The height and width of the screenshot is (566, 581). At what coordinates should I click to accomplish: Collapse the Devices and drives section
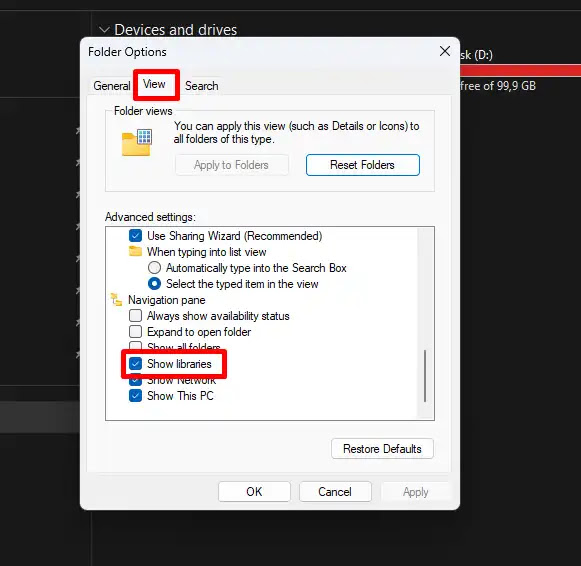(x=104, y=29)
